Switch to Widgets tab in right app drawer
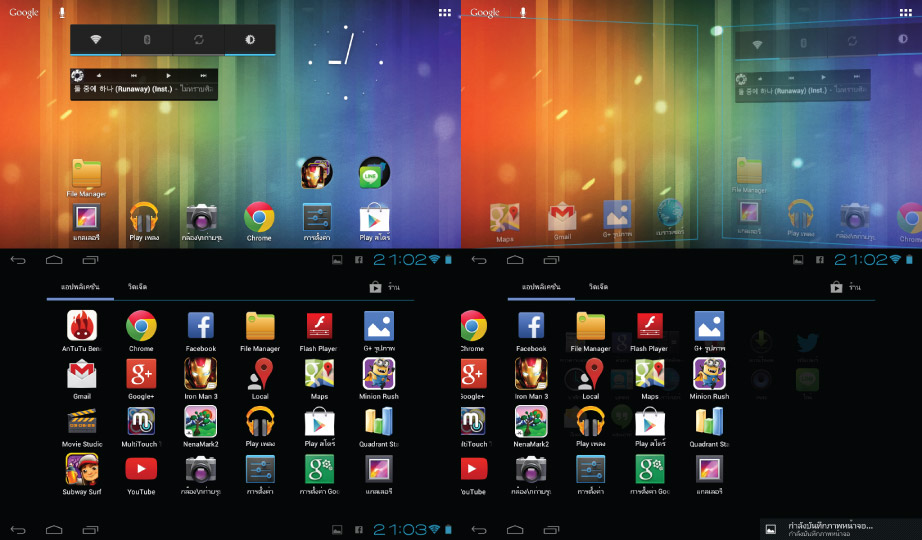The width and height of the screenshot is (922, 540). tap(599, 287)
